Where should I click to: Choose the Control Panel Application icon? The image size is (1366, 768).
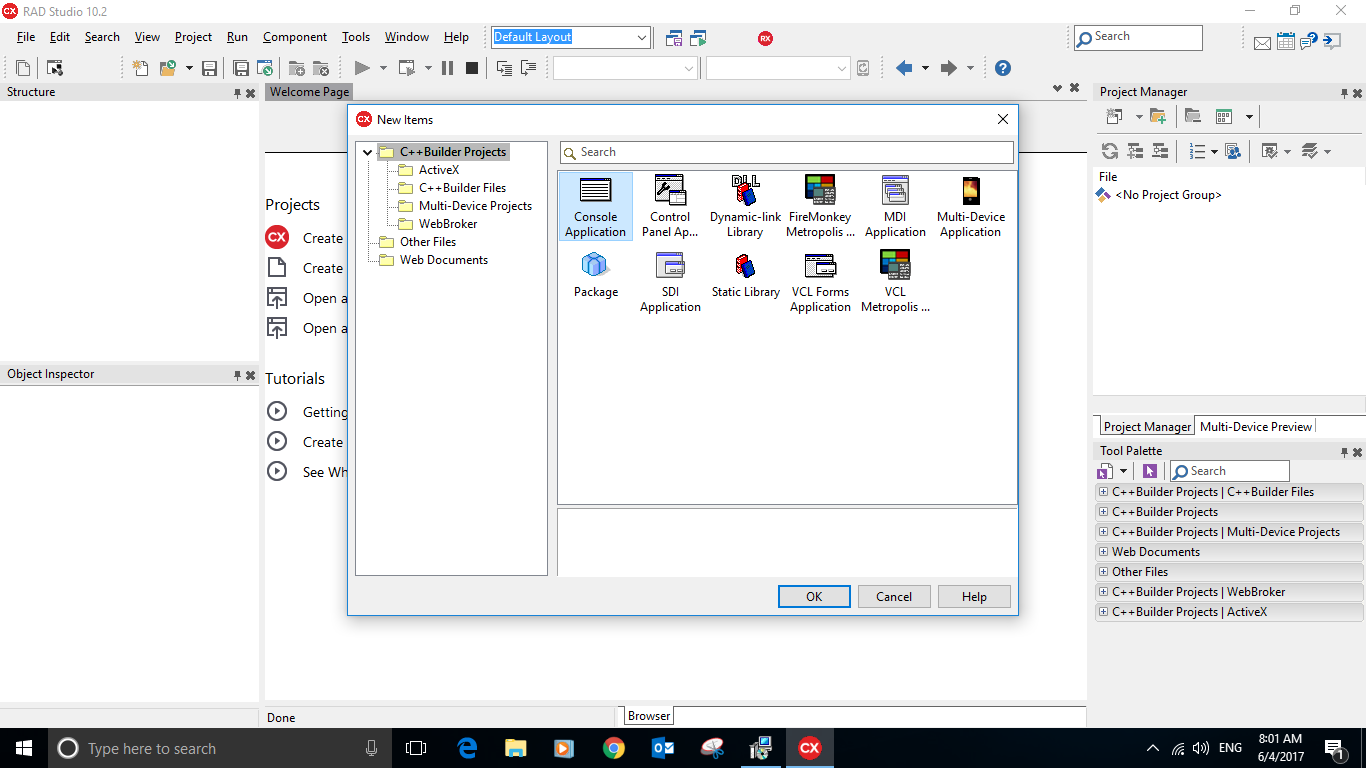pos(670,206)
